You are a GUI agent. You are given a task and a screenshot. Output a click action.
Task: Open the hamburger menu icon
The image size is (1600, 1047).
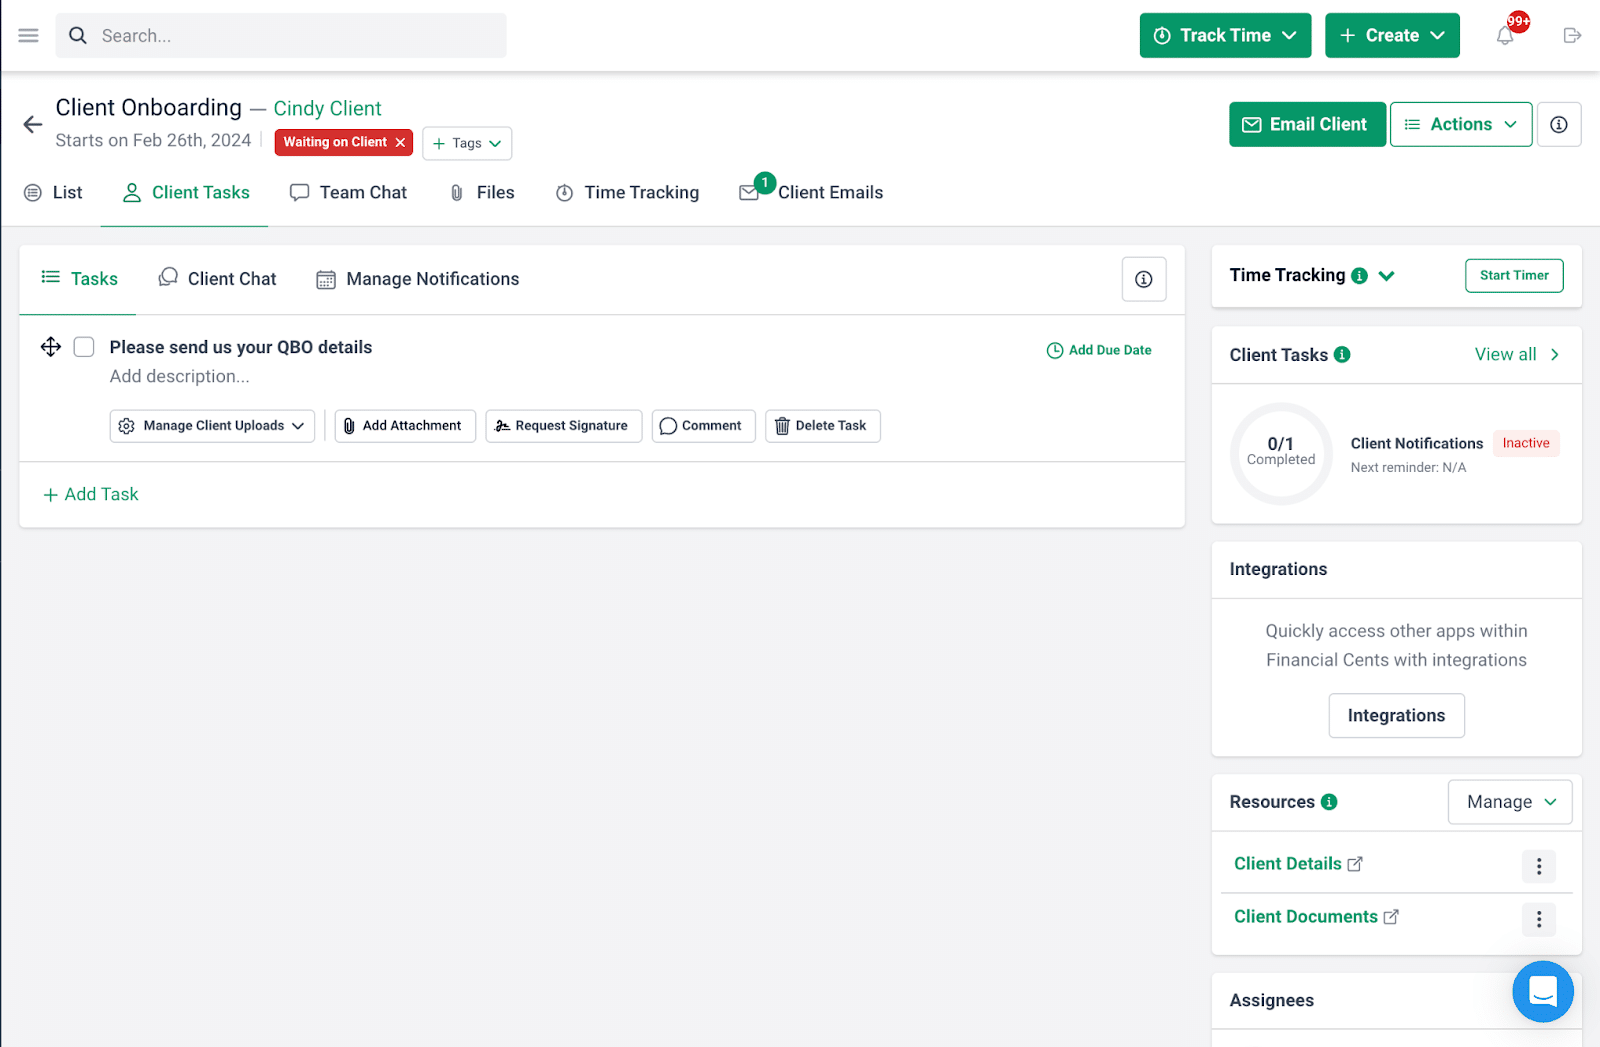coord(28,36)
